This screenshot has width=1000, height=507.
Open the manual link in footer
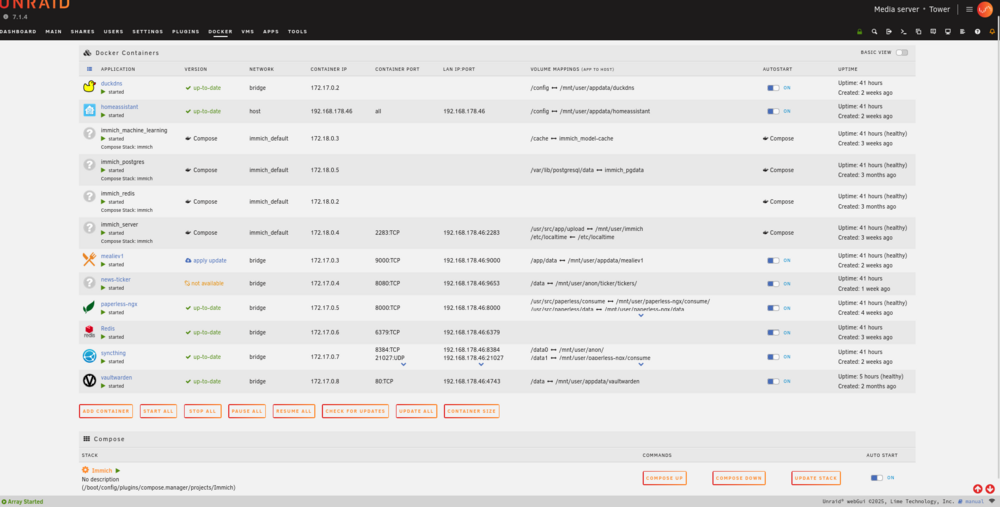972,502
